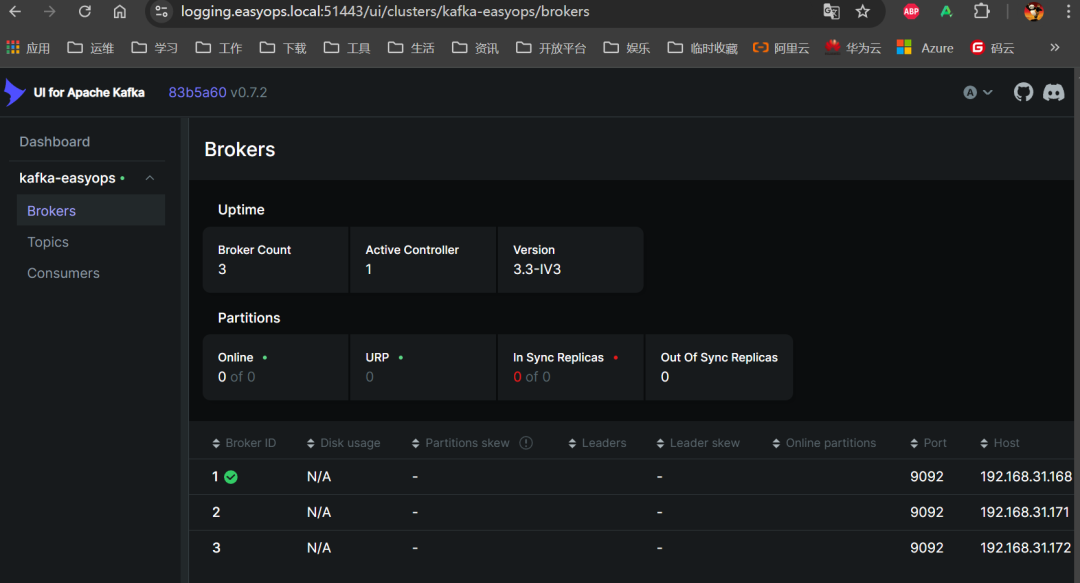Click the Partitions skew info icon

coord(526,443)
